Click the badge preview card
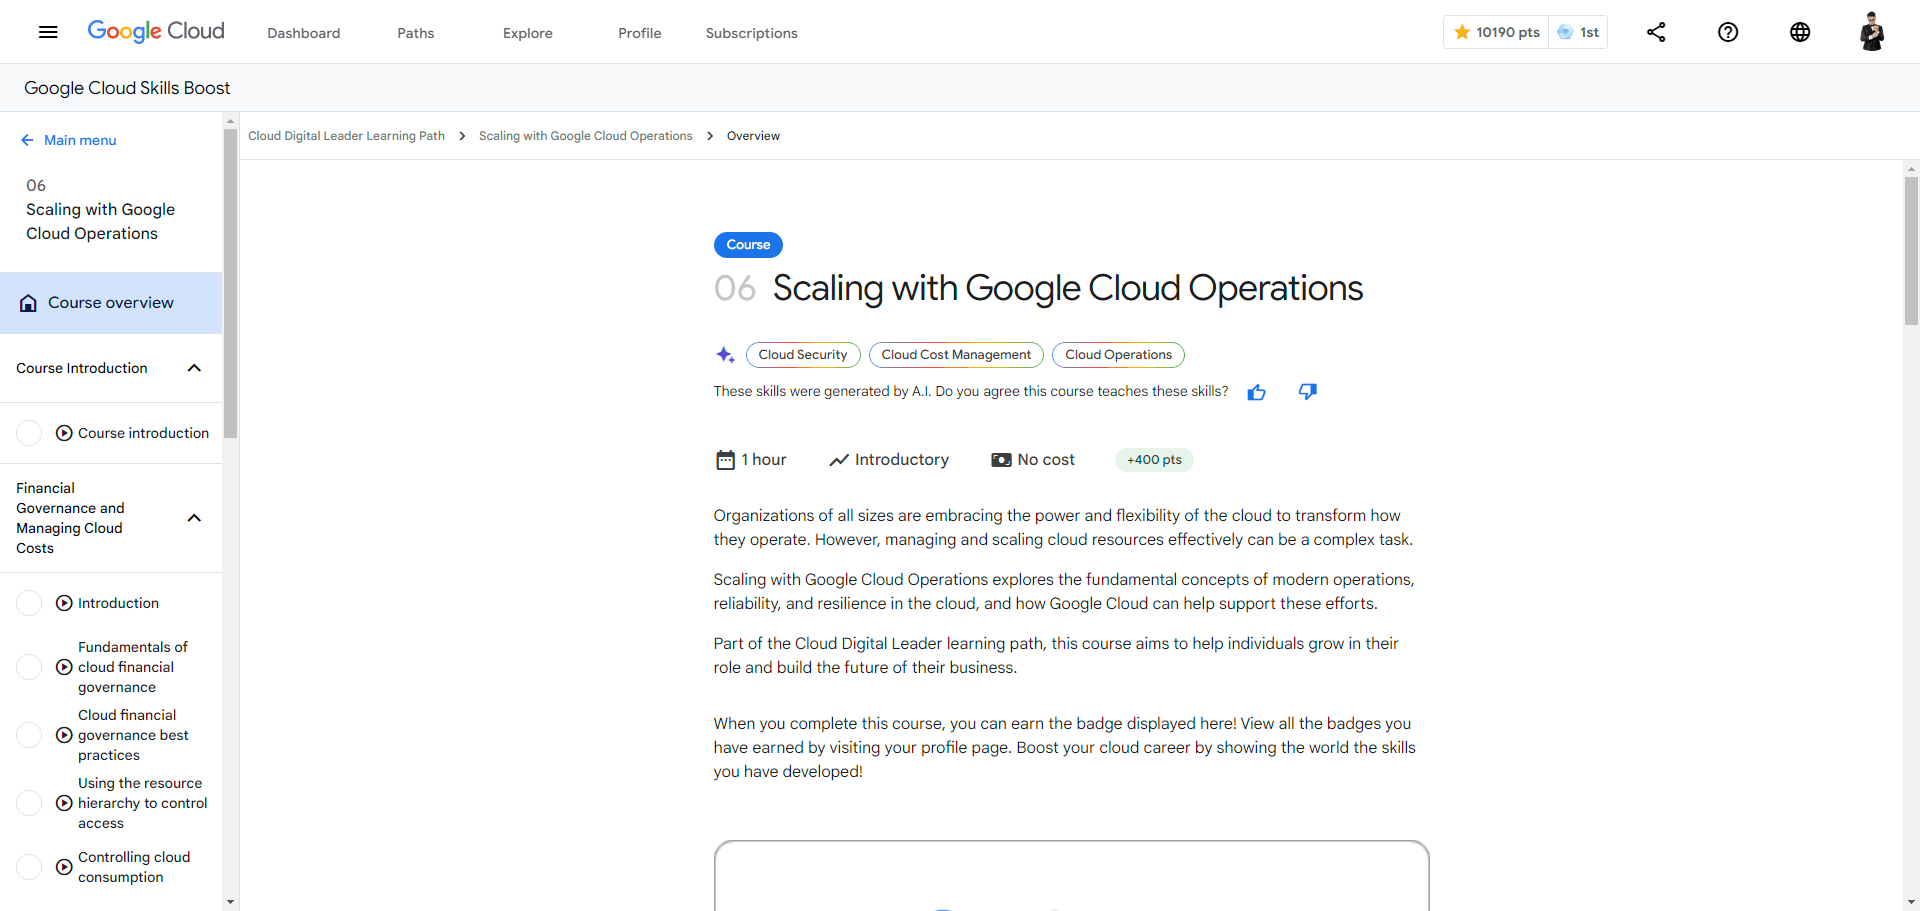 click(x=1071, y=876)
